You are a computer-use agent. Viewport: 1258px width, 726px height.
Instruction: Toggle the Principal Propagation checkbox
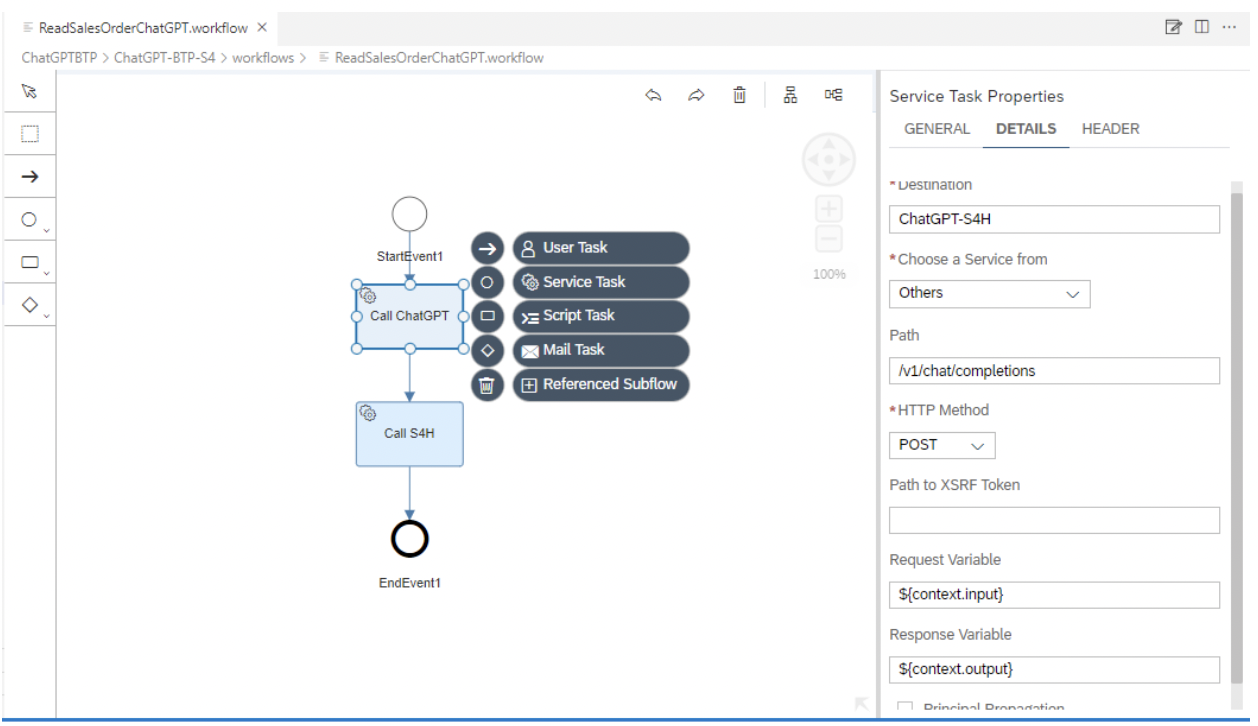point(905,708)
